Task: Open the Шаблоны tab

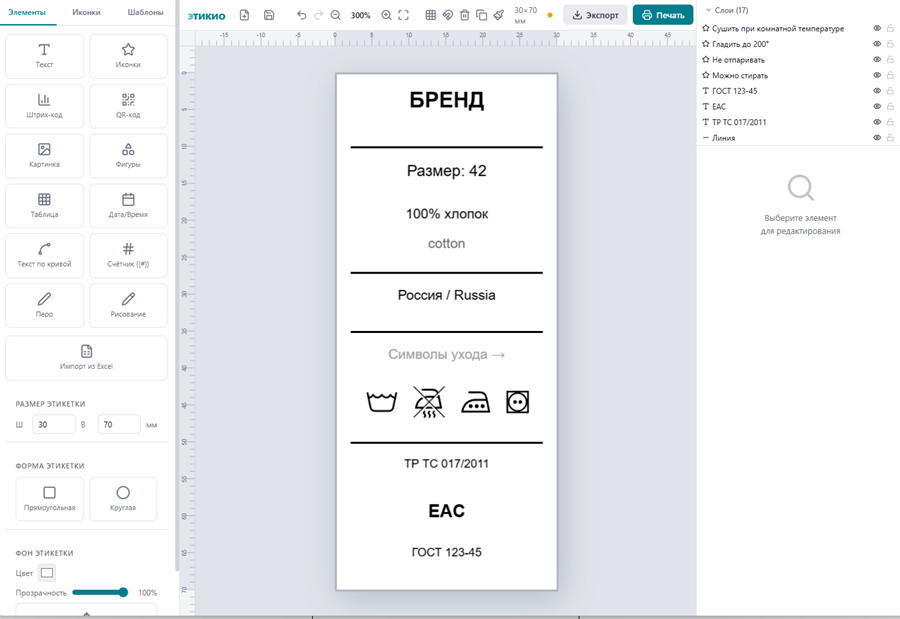Action: pyautogui.click(x=145, y=12)
